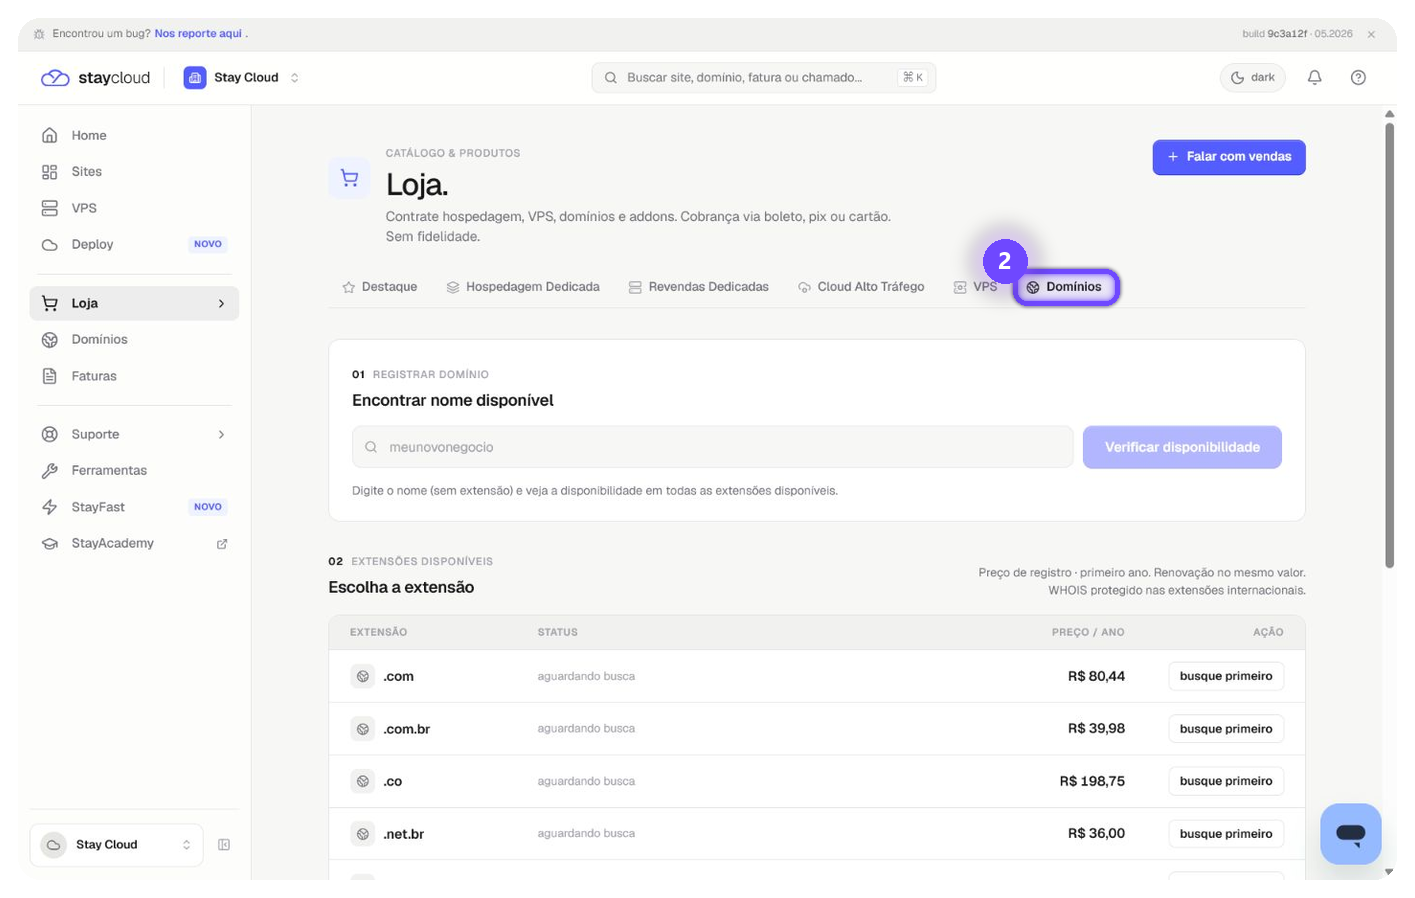The image size is (1415, 898).
Task: Open Ferramentas in the sidebar
Action: 134,470
